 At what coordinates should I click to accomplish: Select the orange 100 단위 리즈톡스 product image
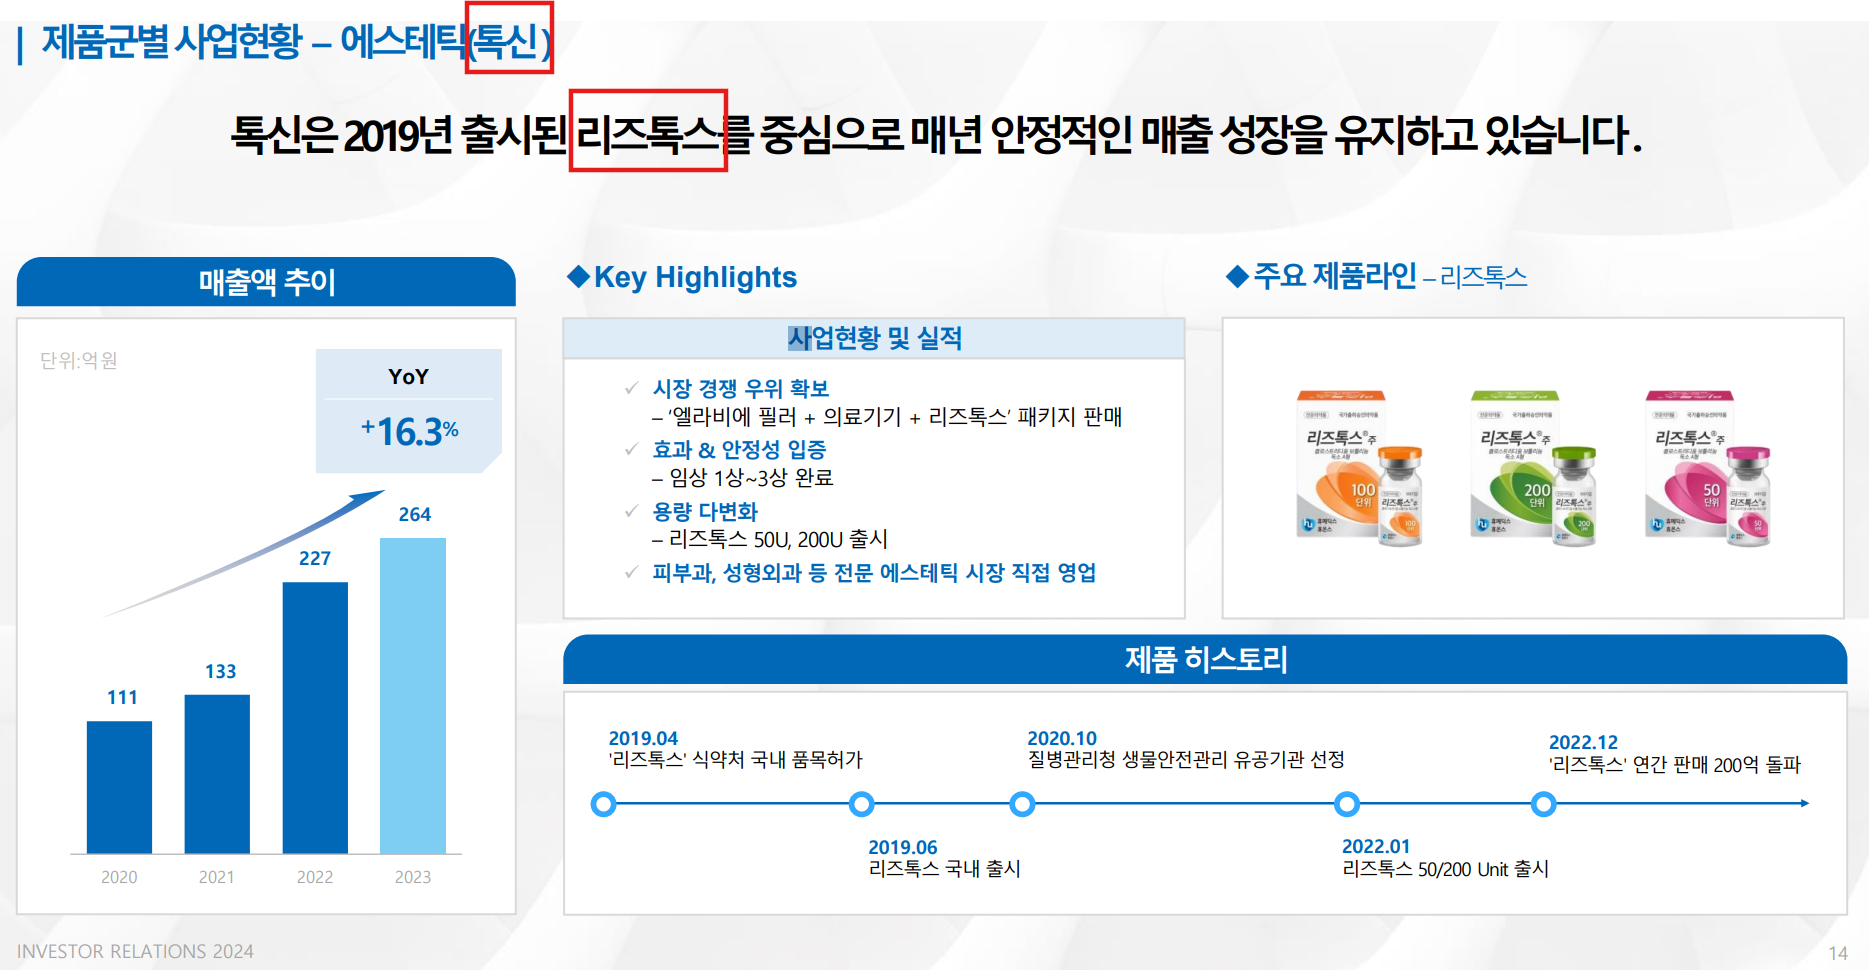1359,468
